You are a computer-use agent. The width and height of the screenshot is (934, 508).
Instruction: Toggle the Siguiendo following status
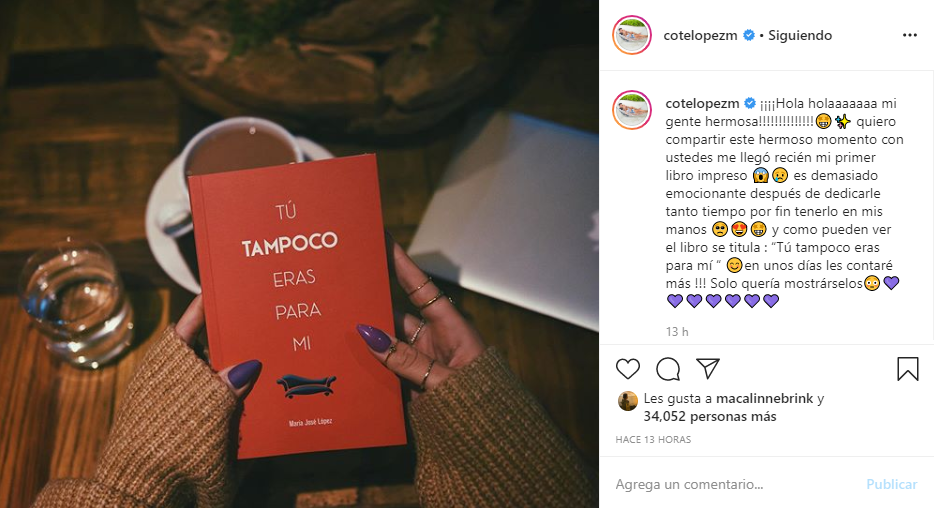[x=800, y=35]
